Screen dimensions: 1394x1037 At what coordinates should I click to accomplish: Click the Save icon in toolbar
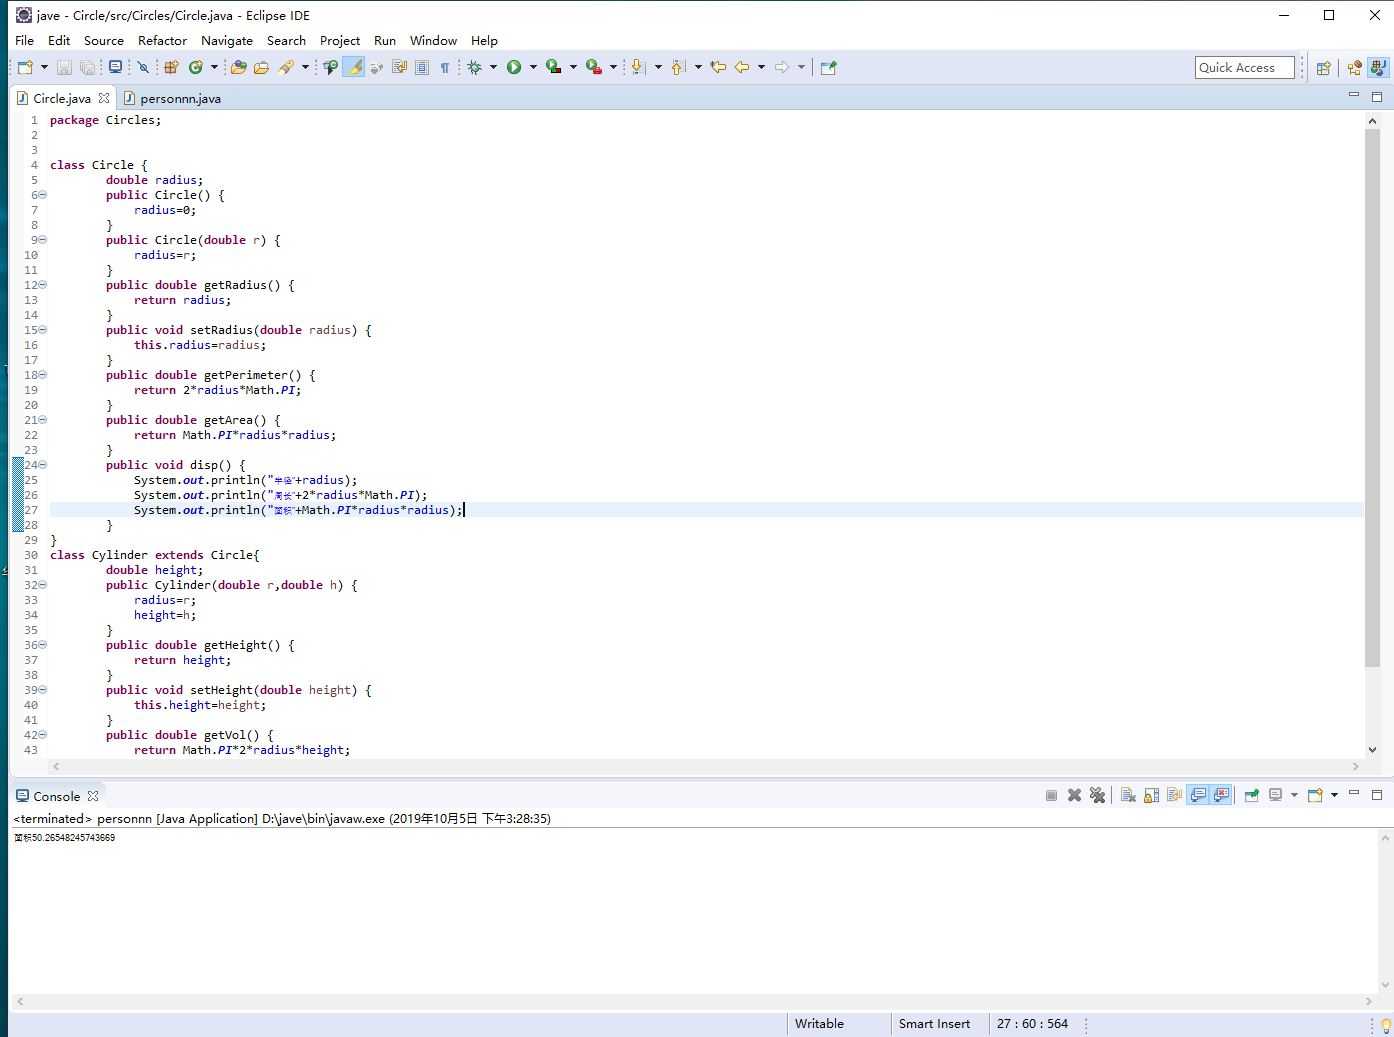pos(64,67)
